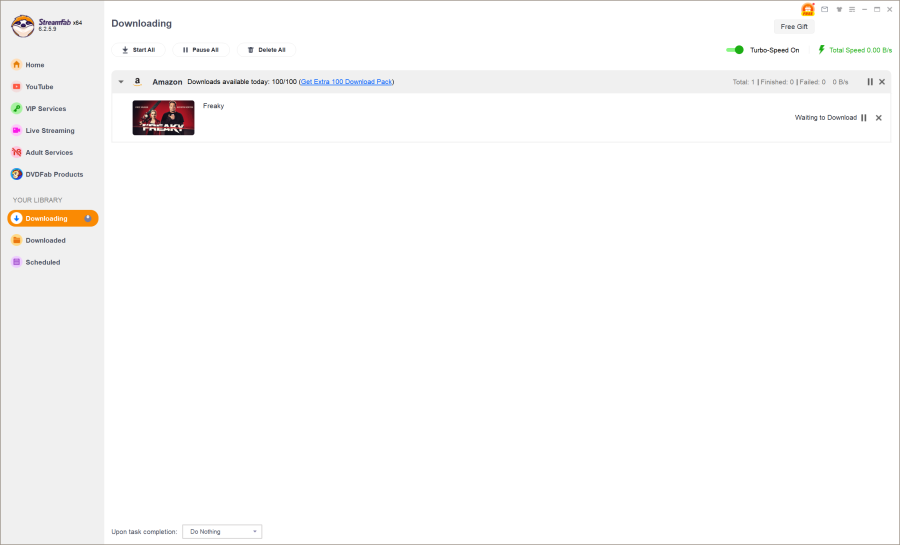
Task: Click the Amazon logo icon
Action: click(138, 82)
